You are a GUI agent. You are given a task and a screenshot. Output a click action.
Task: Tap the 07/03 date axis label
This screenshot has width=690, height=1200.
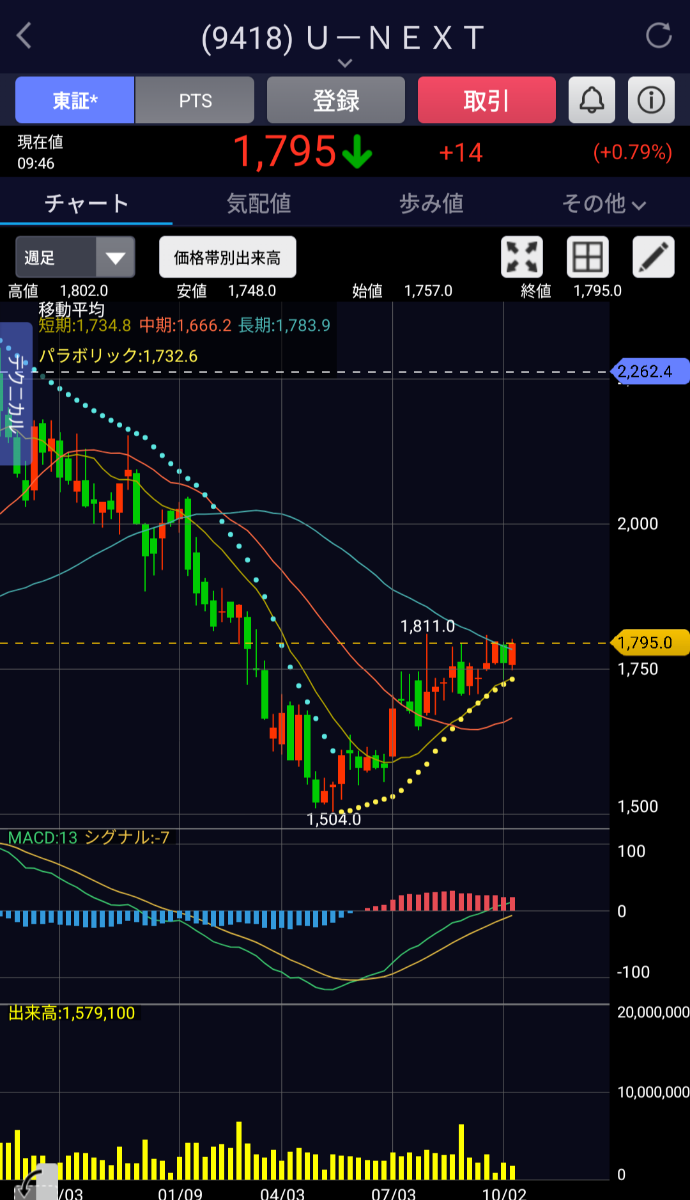394,1193
